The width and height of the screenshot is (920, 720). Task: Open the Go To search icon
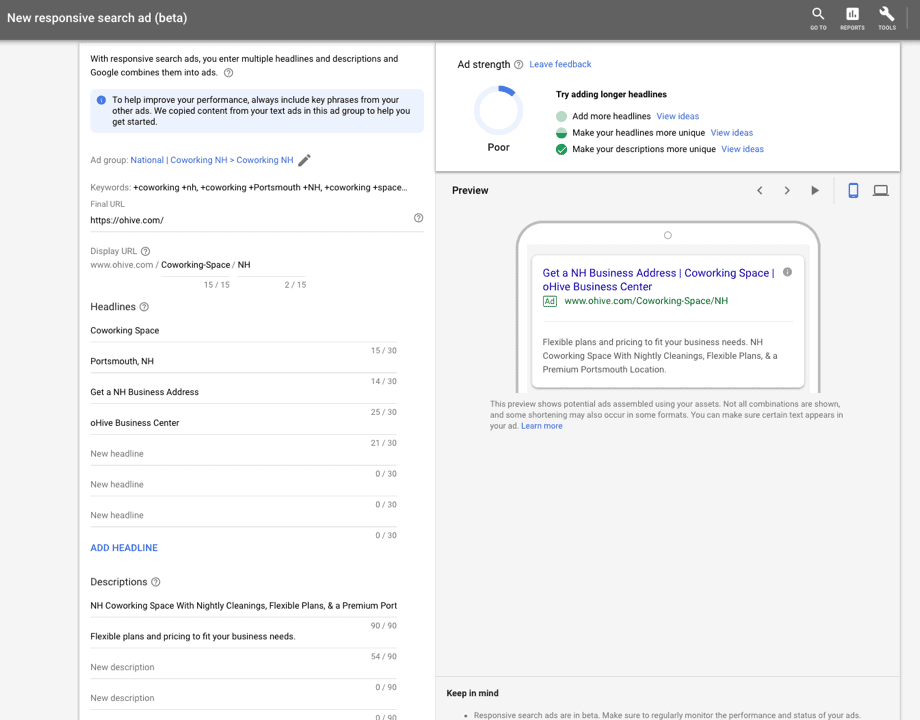pos(818,18)
